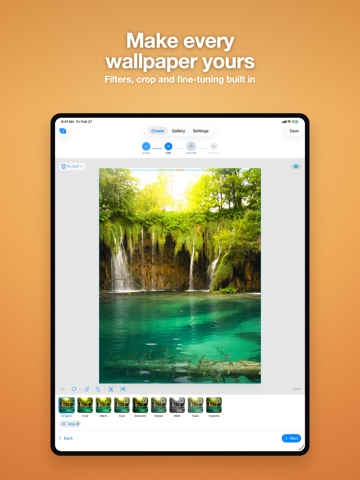Image resolution: width=360 pixels, height=480 pixels.
Task: Continue with the Next button
Action: (x=291, y=438)
